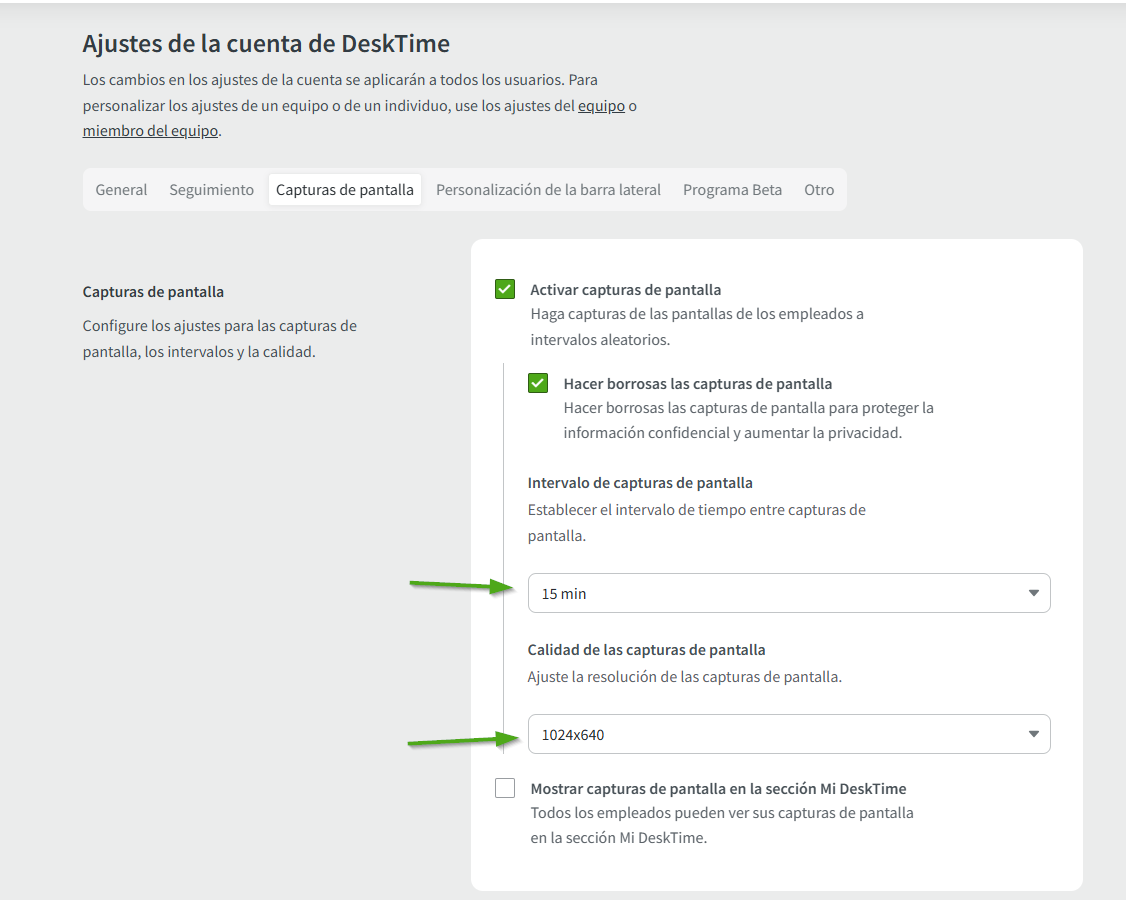Open the Programa Beta tab
The width and height of the screenshot is (1126, 900).
(732, 190)
